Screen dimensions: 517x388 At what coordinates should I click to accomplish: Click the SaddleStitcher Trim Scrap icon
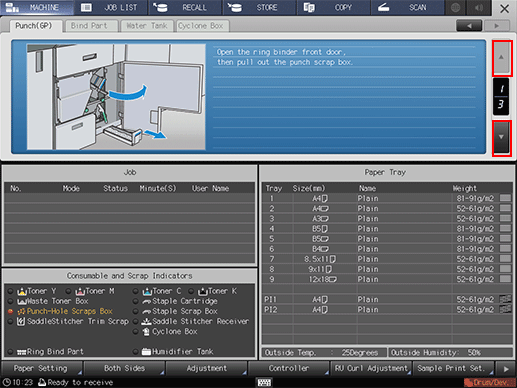click(x=21, y=322)
